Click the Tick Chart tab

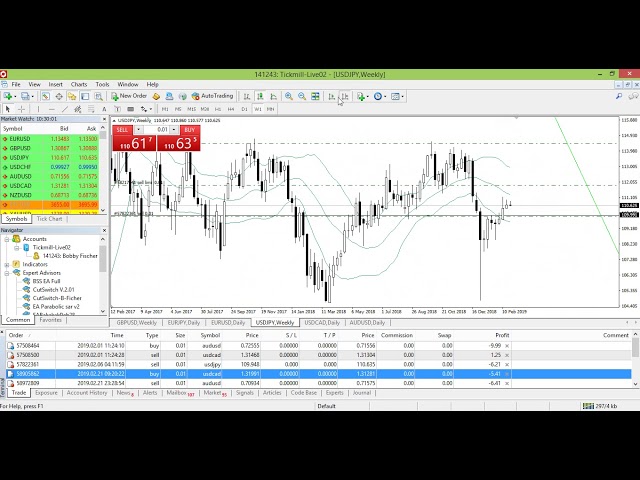49,218
